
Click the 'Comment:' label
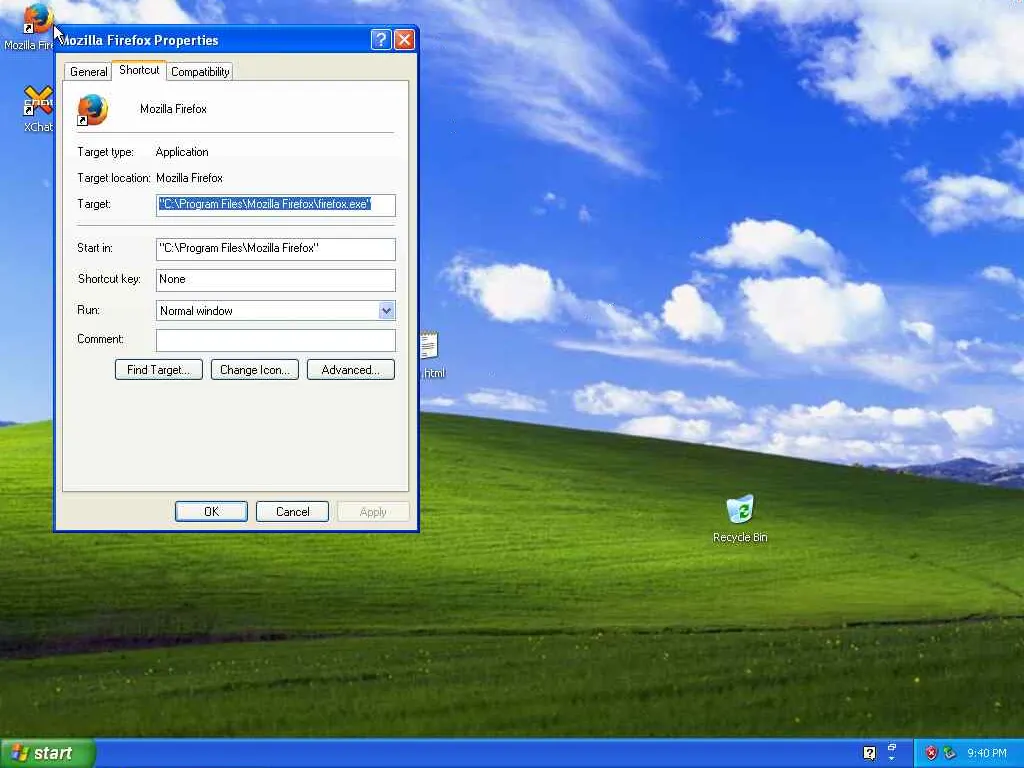(x=100, y=339)
